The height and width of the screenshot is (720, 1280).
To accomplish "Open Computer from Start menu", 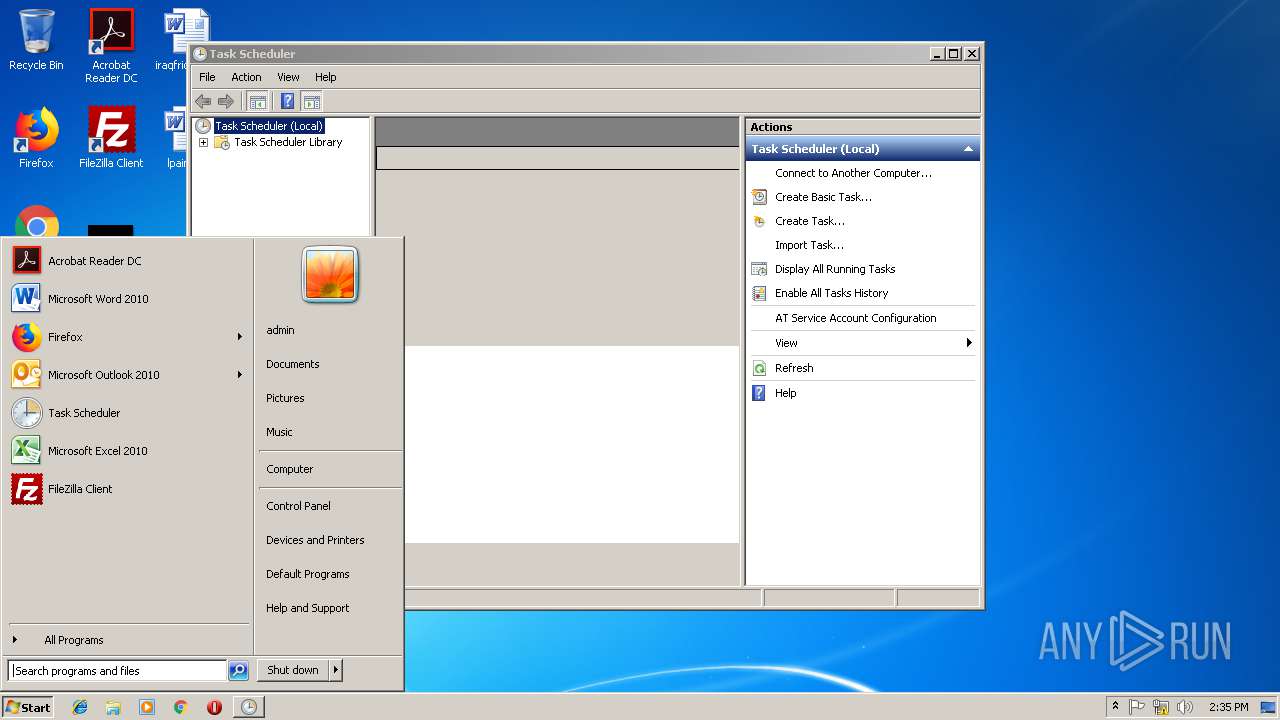I will pyautogui.click(x=290, y=469).
